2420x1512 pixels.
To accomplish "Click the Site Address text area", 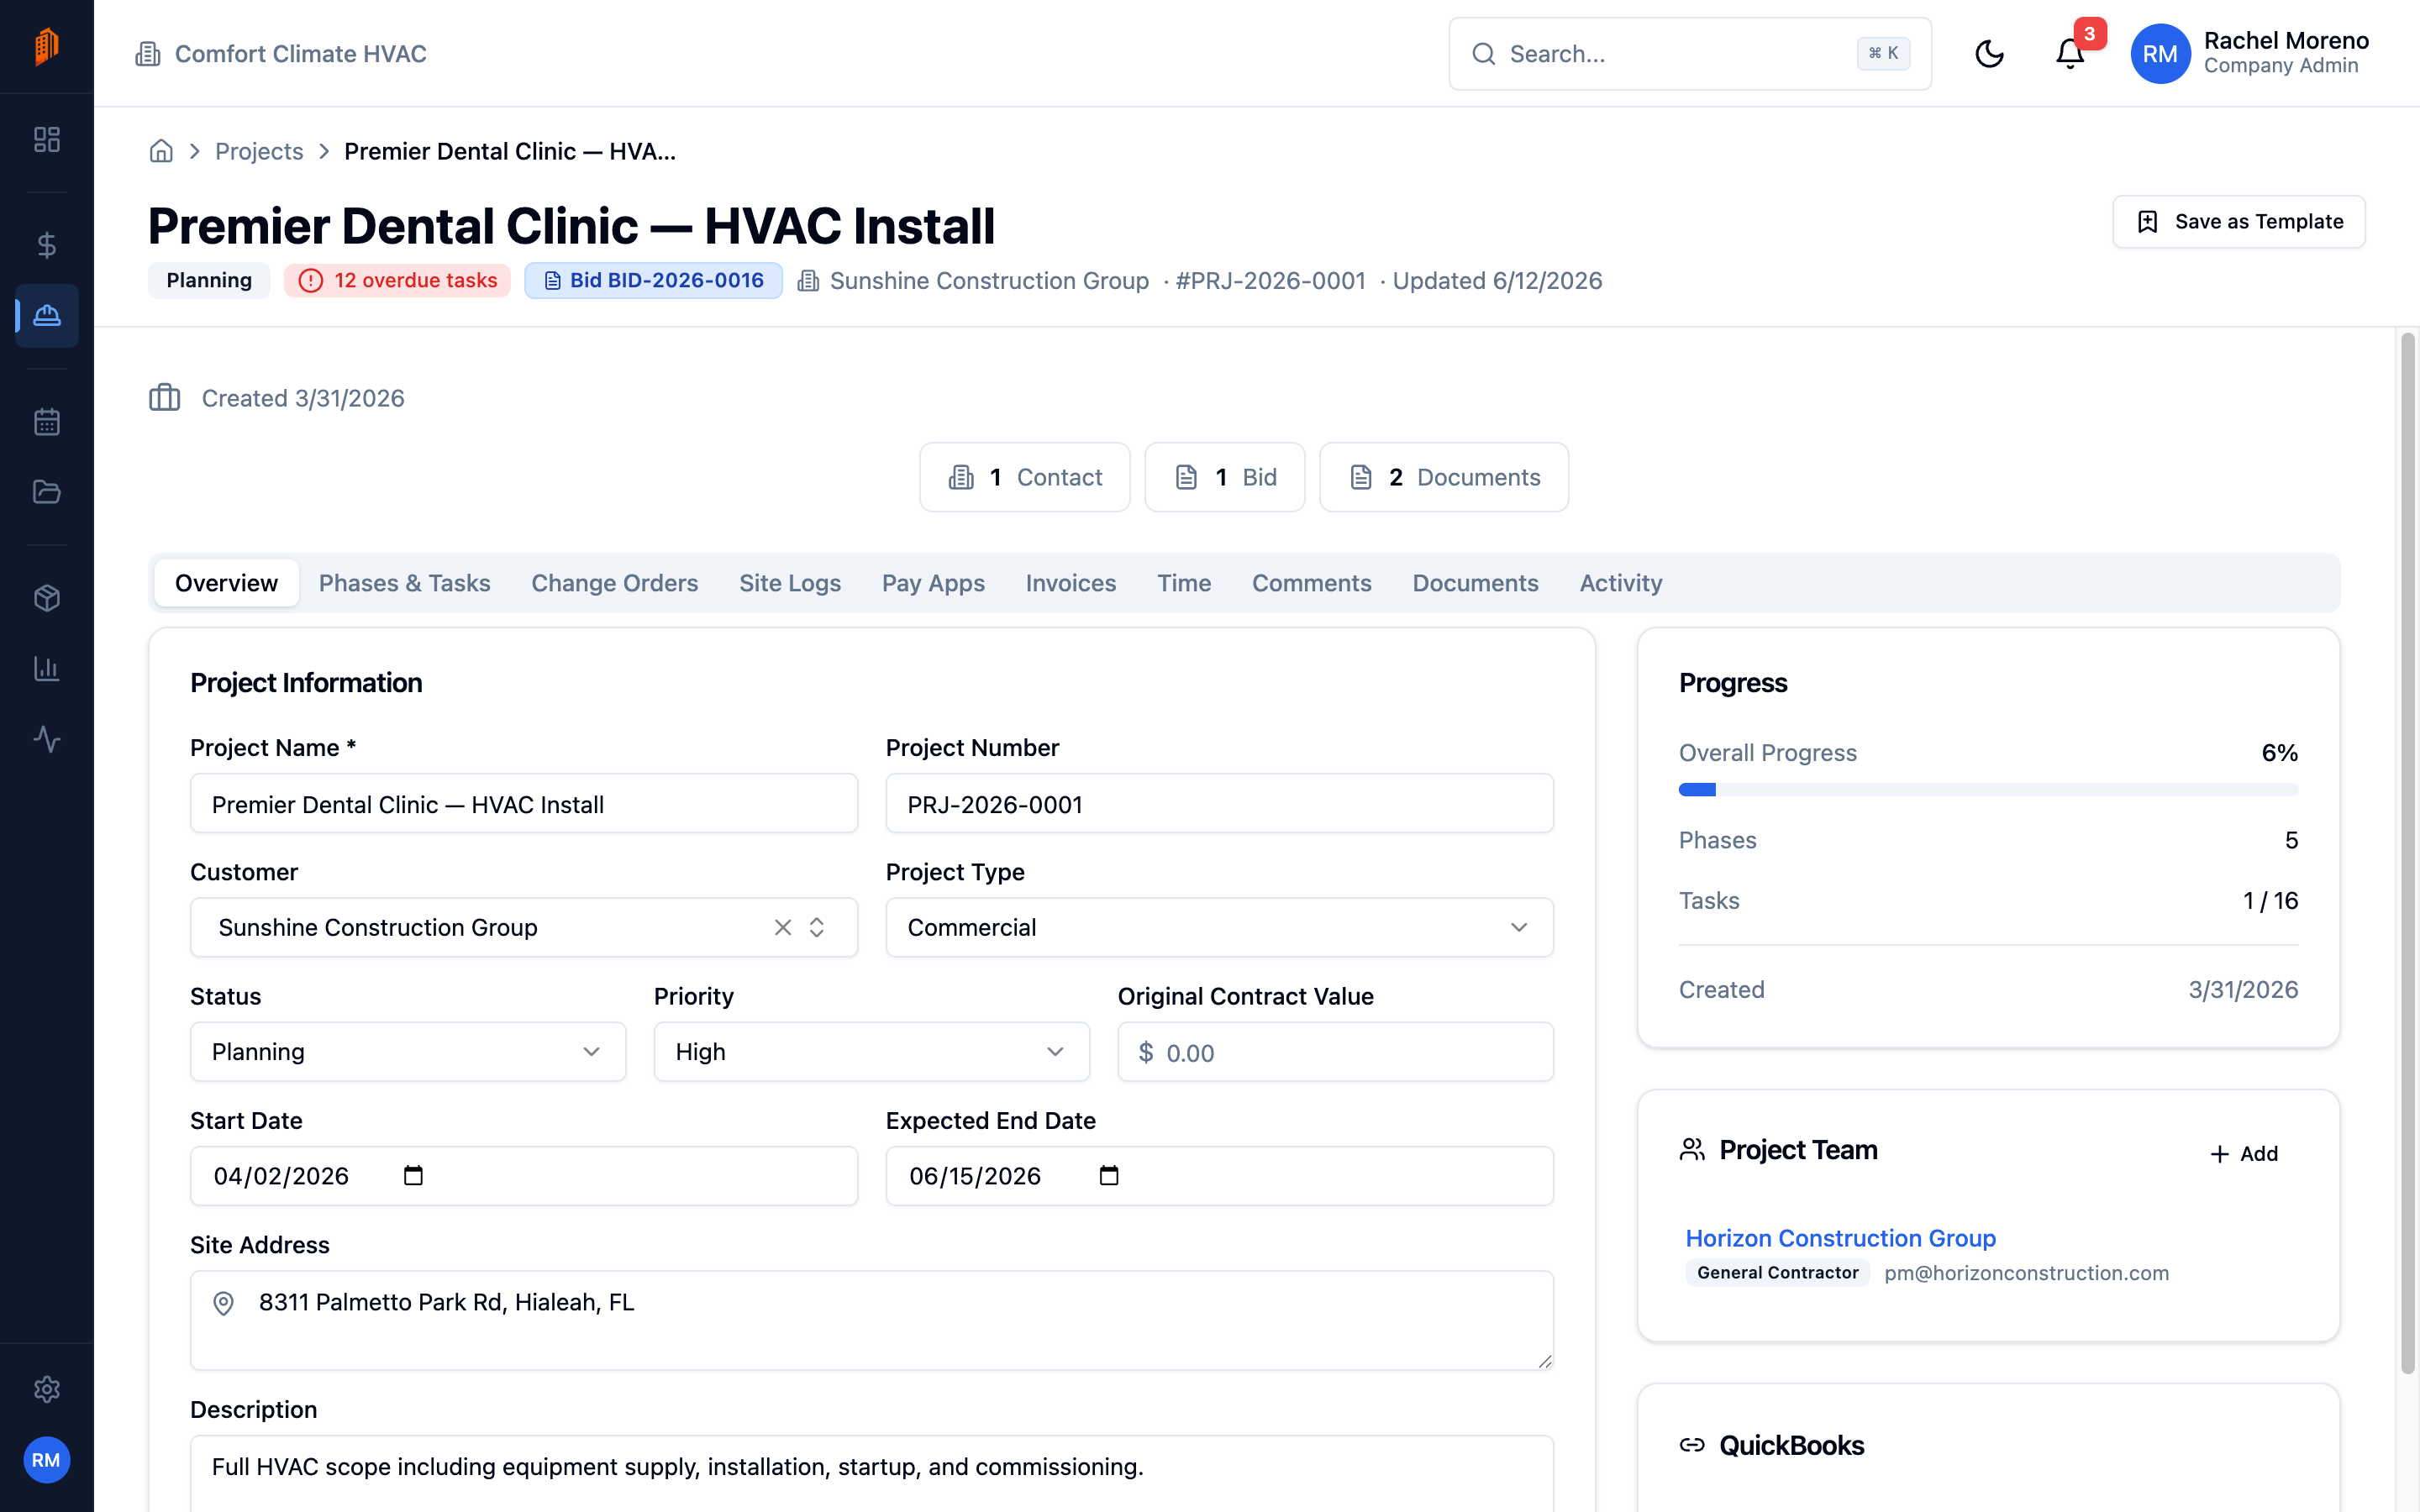I will pos(871,1320).
